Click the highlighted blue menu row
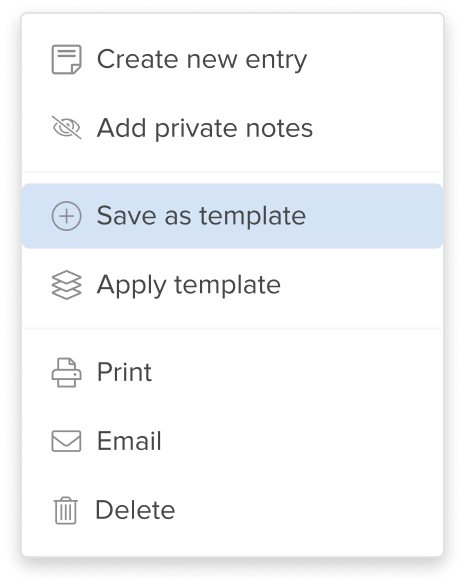Viewport: 463px width, 585px height. [232, 216]
